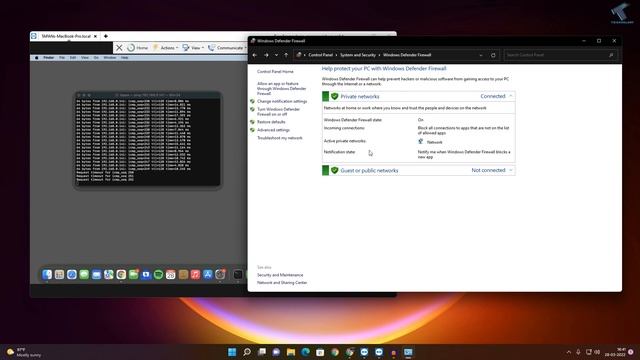Viewport: 640px width, 360px height.
Task: Click the System and Security breadcrumb
Action: click(358, 55)
